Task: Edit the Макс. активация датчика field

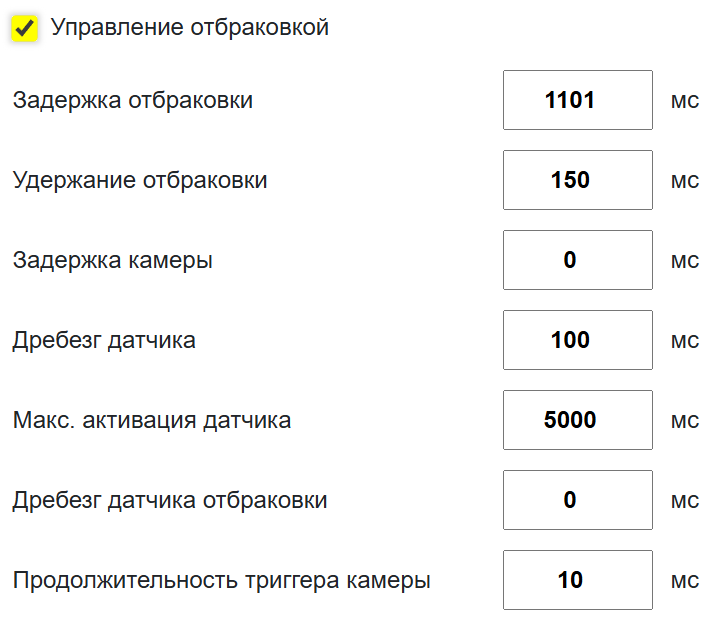Action: (577, 420)
